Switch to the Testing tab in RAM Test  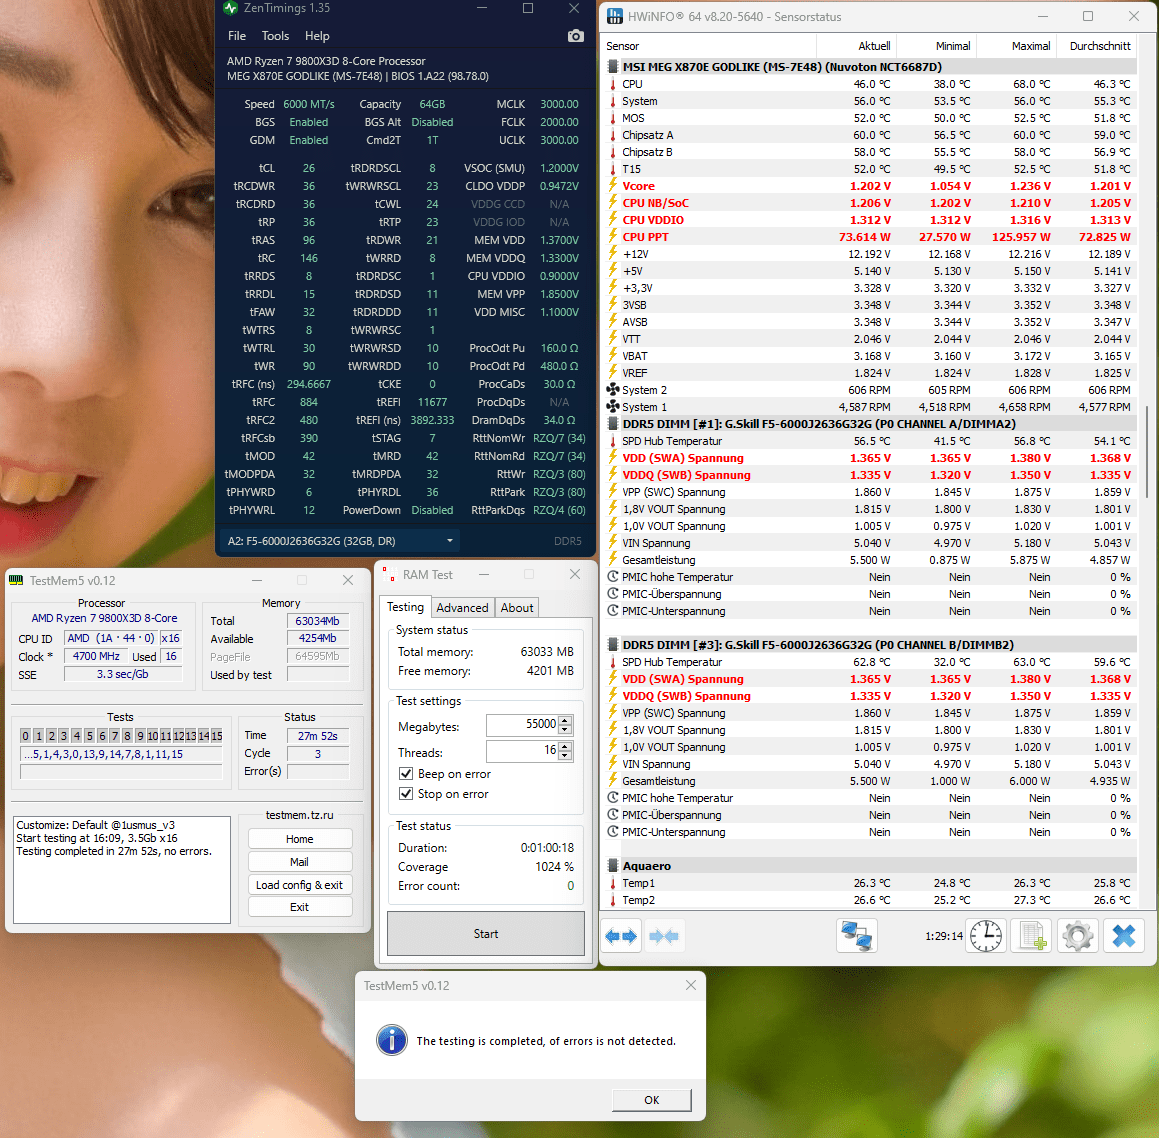[x=405, y=607]
